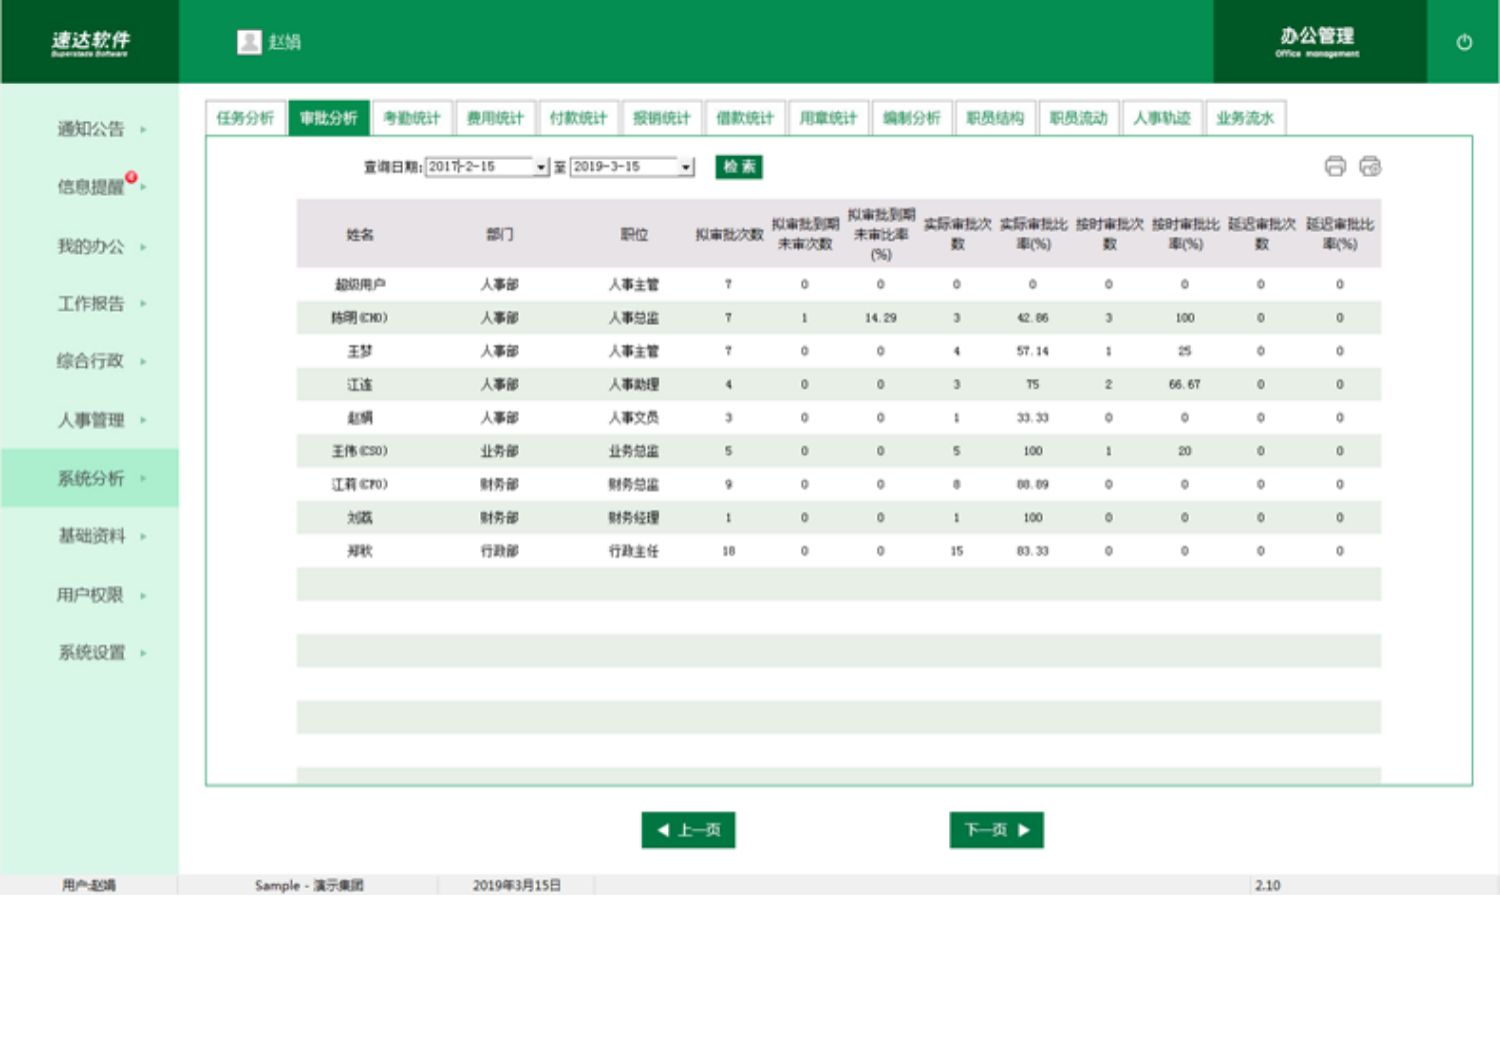Click the user avatar icon beside 赵娟
The image size is (1500, 1054).
click(x=249, y=42)
